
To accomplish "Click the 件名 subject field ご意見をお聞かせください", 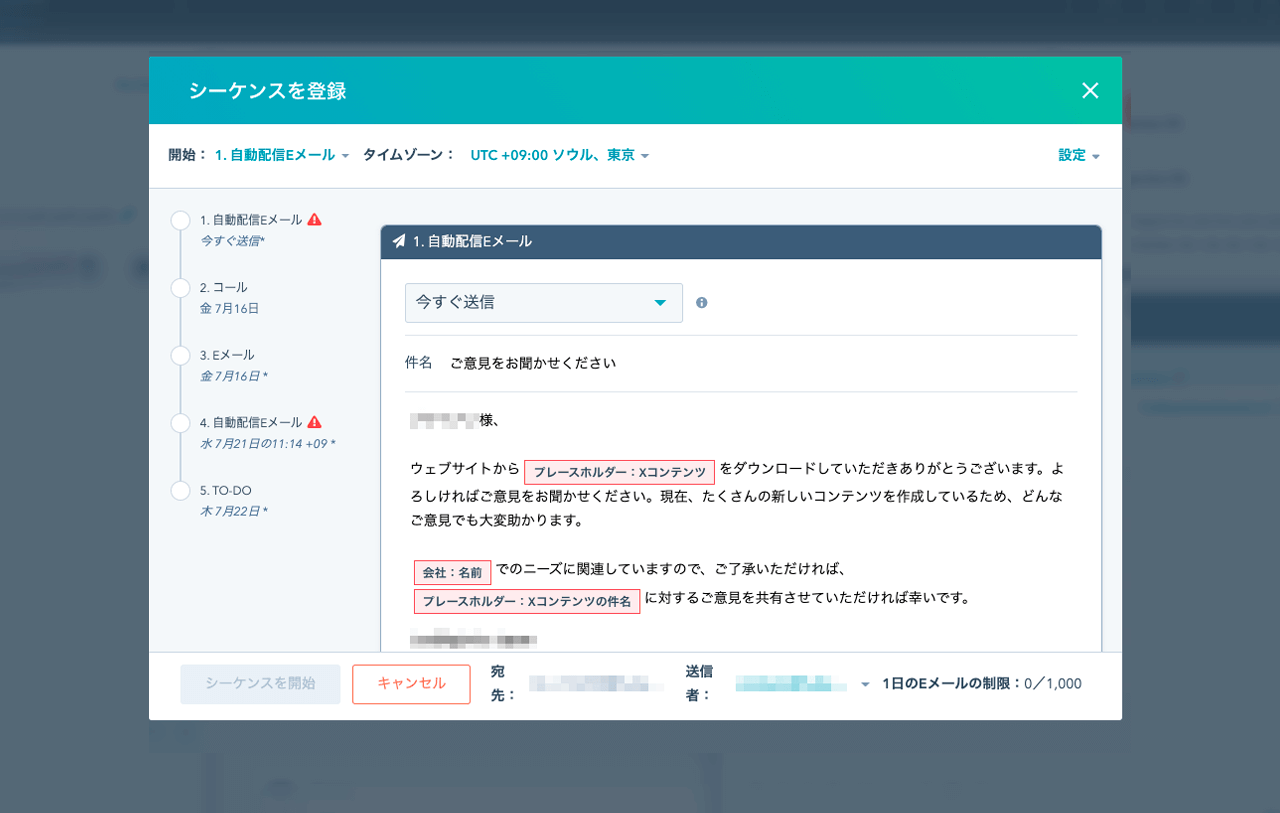I will click(533, 363).
